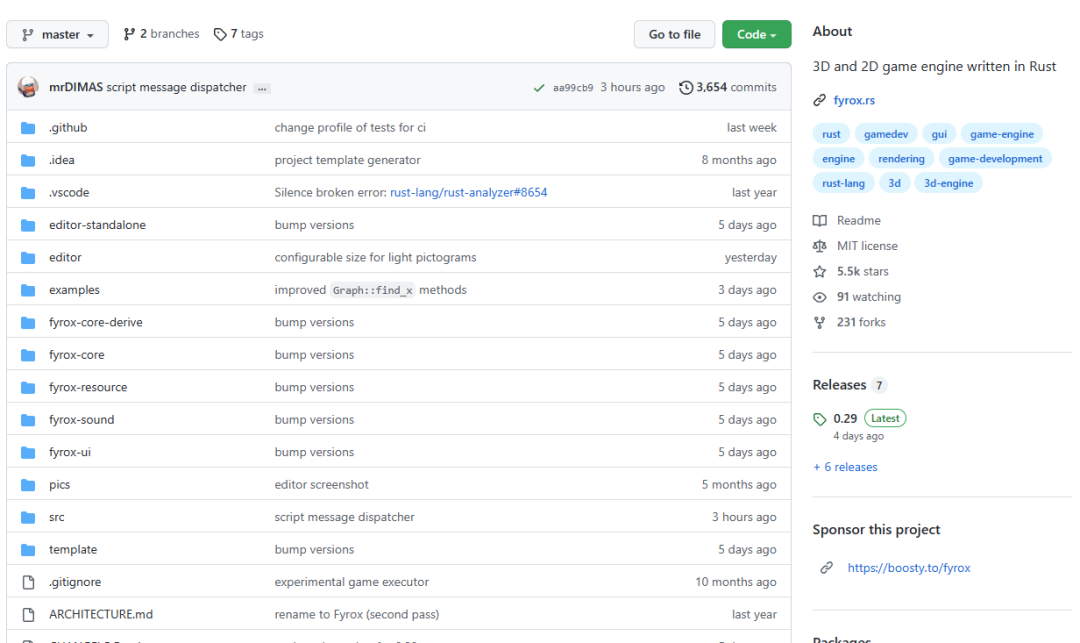Click the star icon beside 5.5k stars
The image size is (1080, 643).
[x=821, y=271]
